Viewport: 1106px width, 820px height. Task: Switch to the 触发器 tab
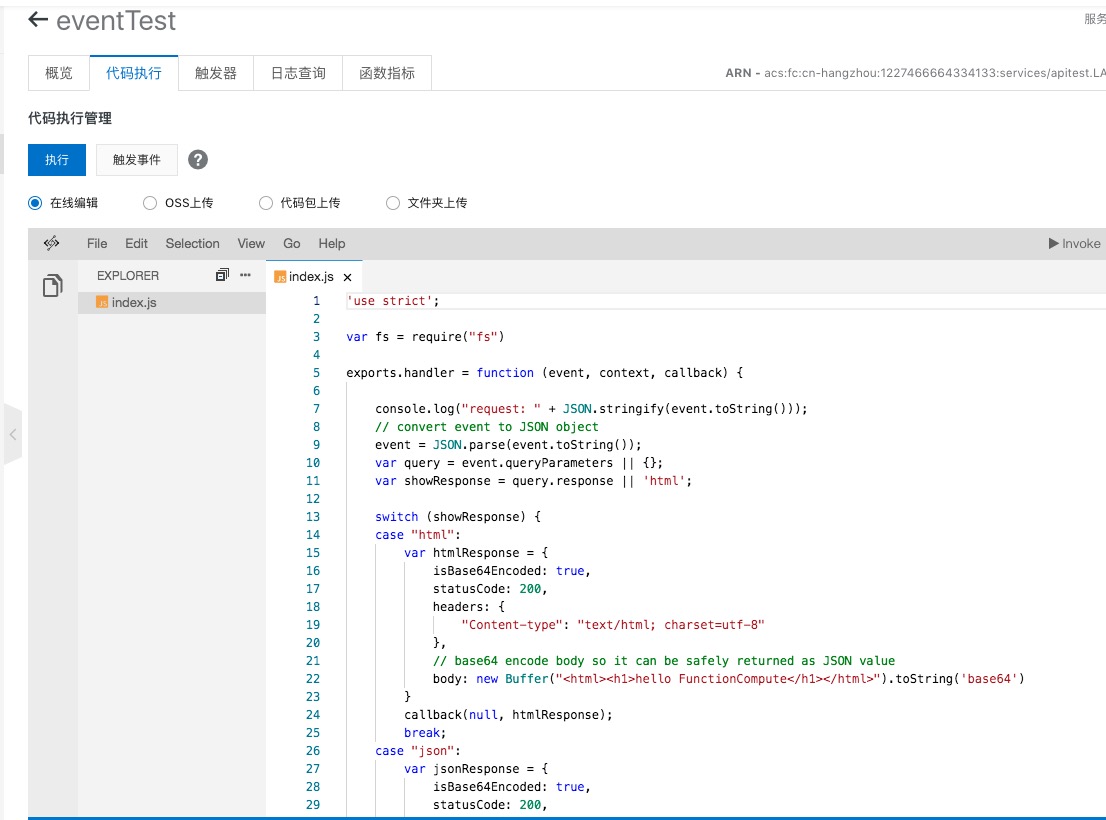click(216, 73)
